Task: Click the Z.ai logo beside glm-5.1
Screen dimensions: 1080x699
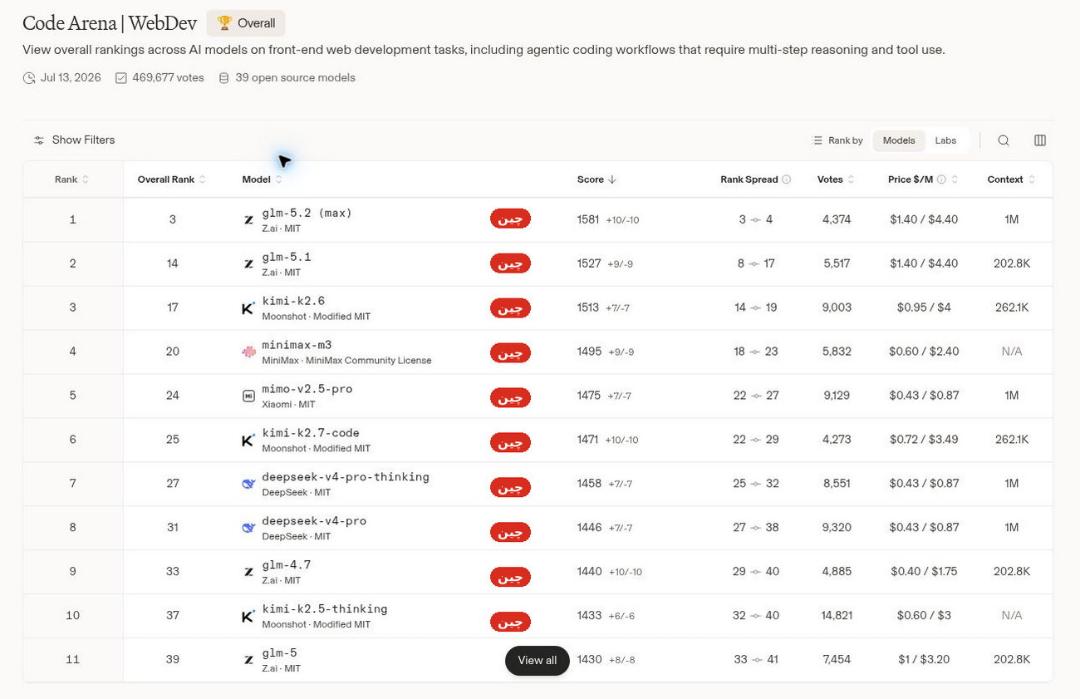Action: [x=249, y=264]
